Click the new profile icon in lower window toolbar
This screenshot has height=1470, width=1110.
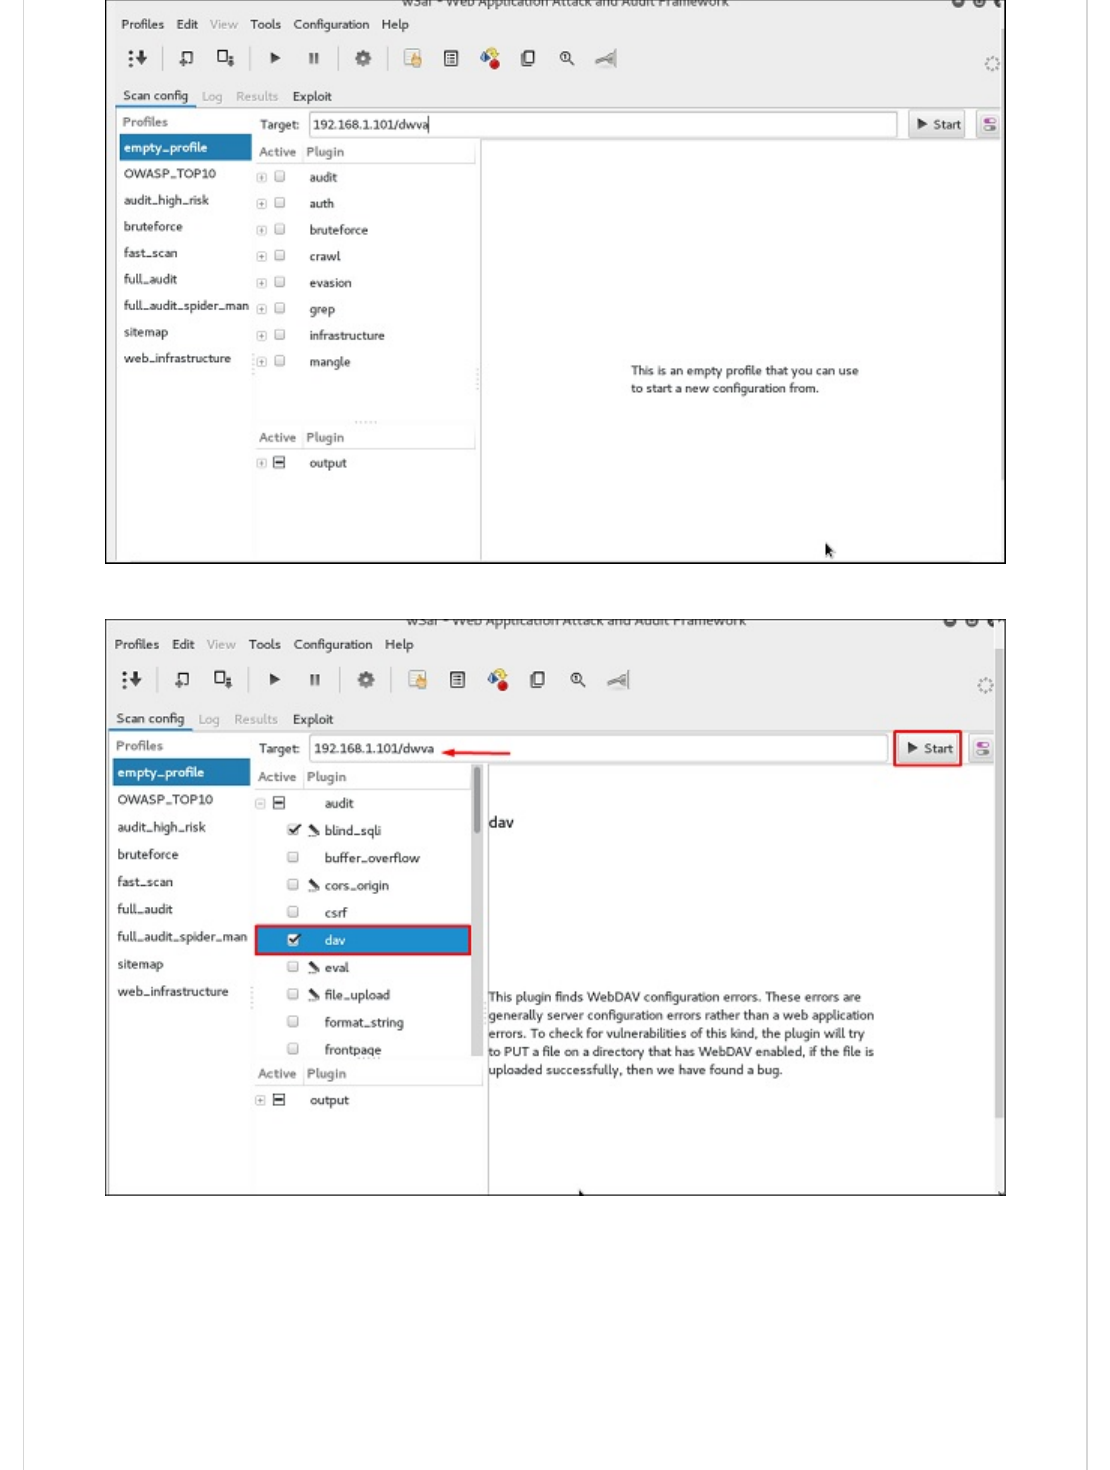[182, 679]
